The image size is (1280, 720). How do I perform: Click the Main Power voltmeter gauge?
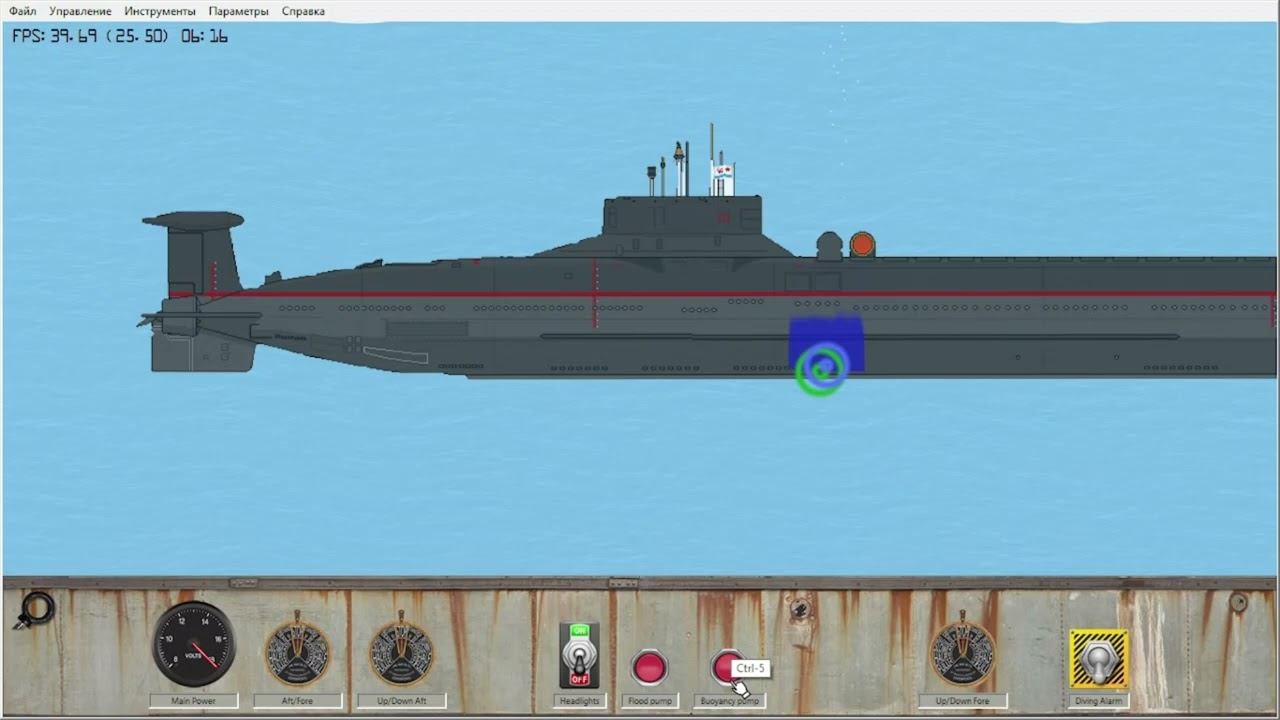pos(194,643)
